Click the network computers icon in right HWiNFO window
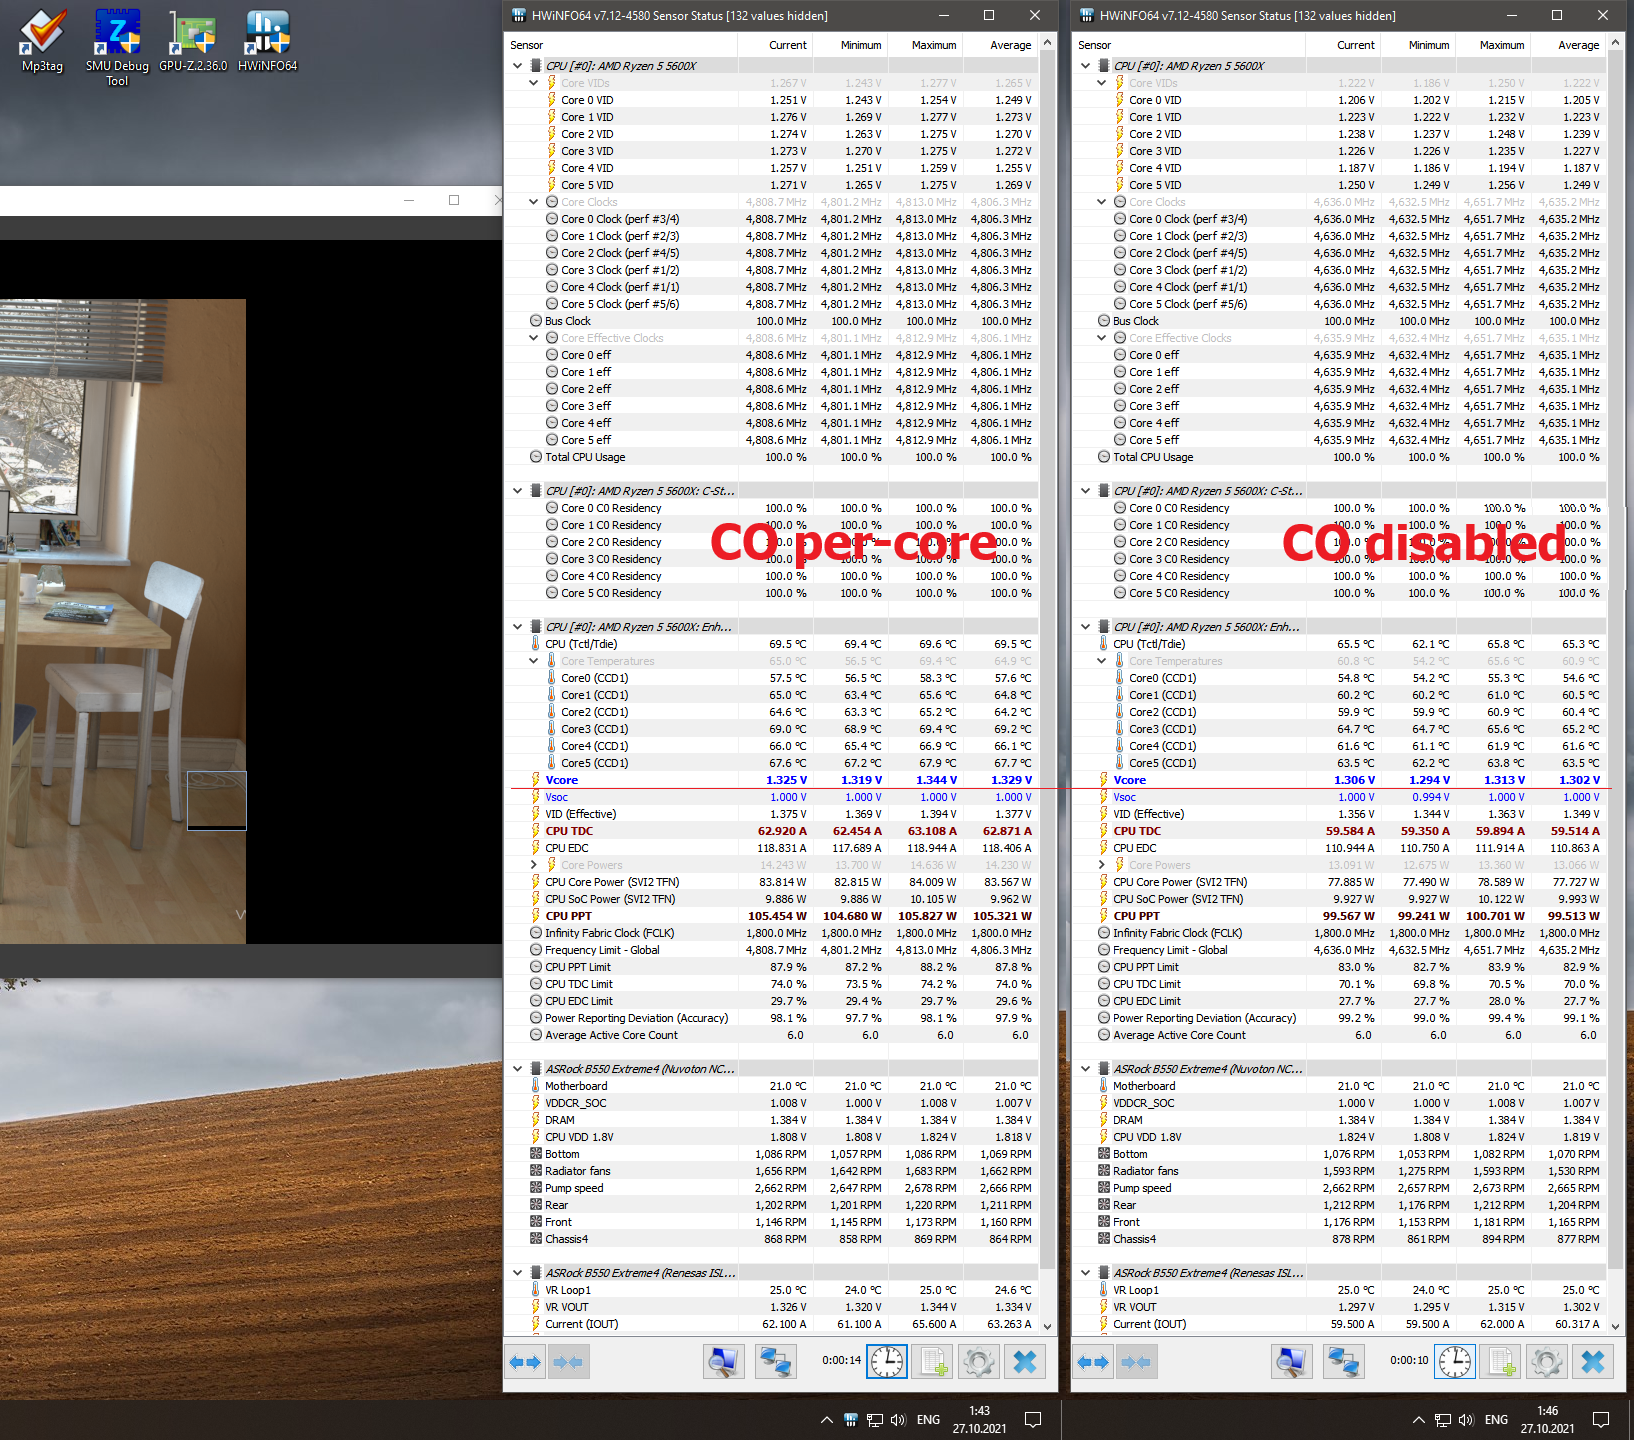The image size is (1634, 1440). (1343, 1361)
